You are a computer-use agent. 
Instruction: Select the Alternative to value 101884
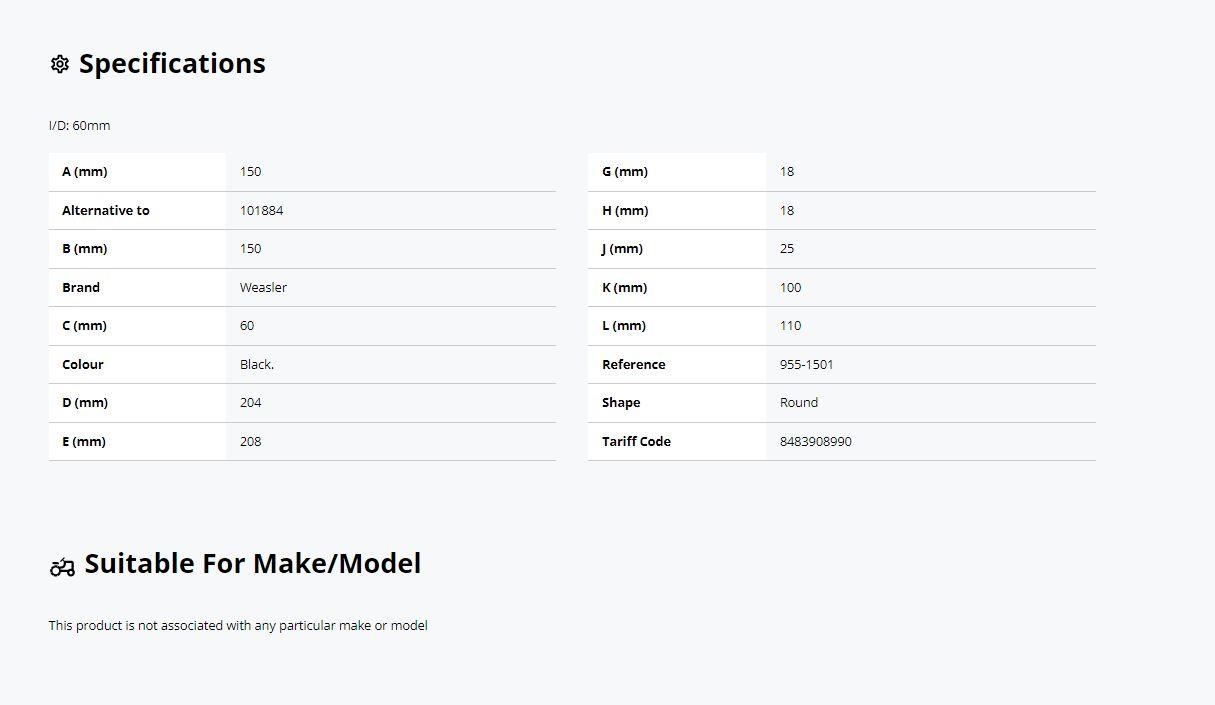(x=262, y=211)
